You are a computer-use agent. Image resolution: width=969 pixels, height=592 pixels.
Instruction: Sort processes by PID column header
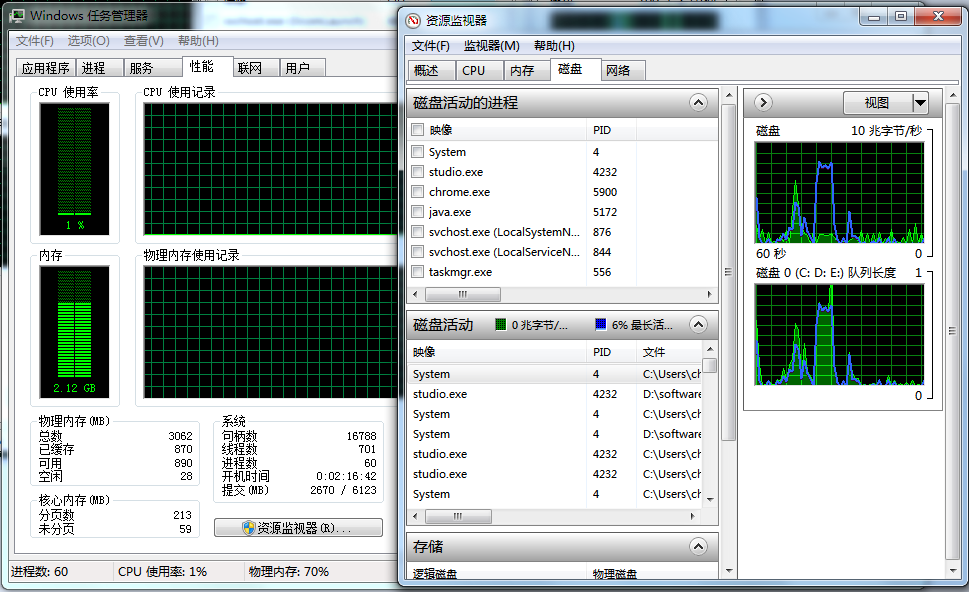611,130
